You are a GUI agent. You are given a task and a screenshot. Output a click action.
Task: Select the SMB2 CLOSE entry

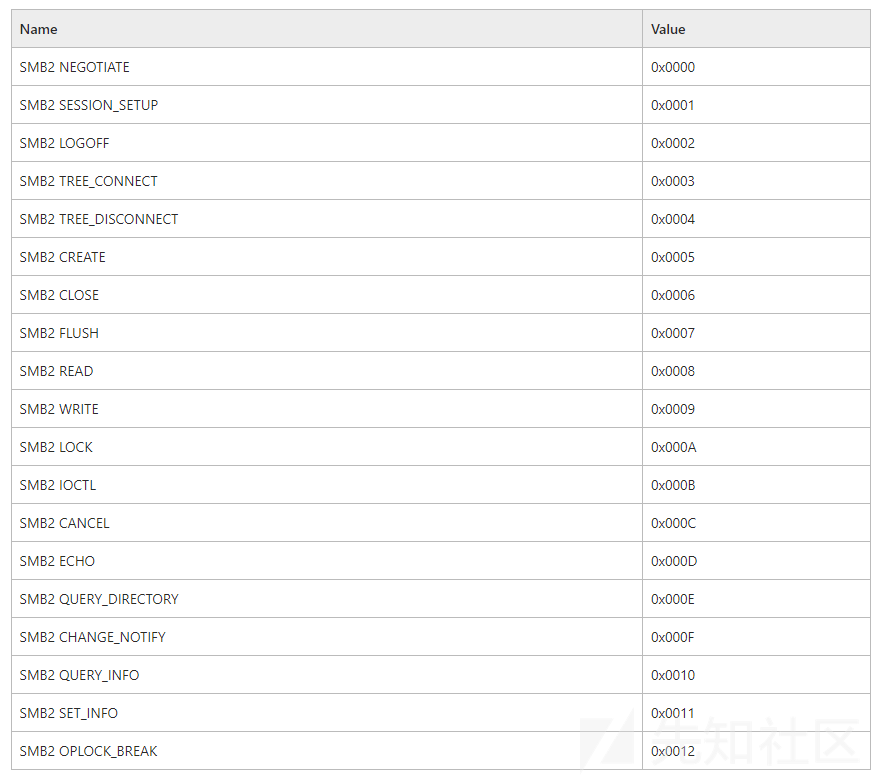59,295
